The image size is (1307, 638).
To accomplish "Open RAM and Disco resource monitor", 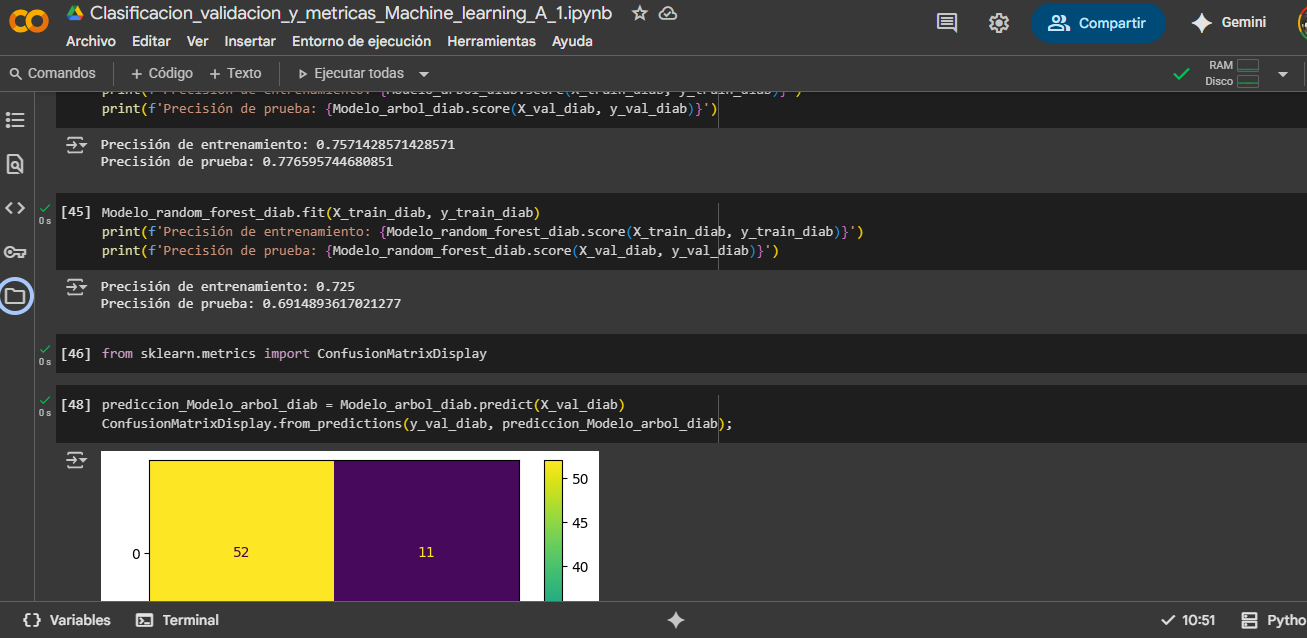I will point(1232,73).
